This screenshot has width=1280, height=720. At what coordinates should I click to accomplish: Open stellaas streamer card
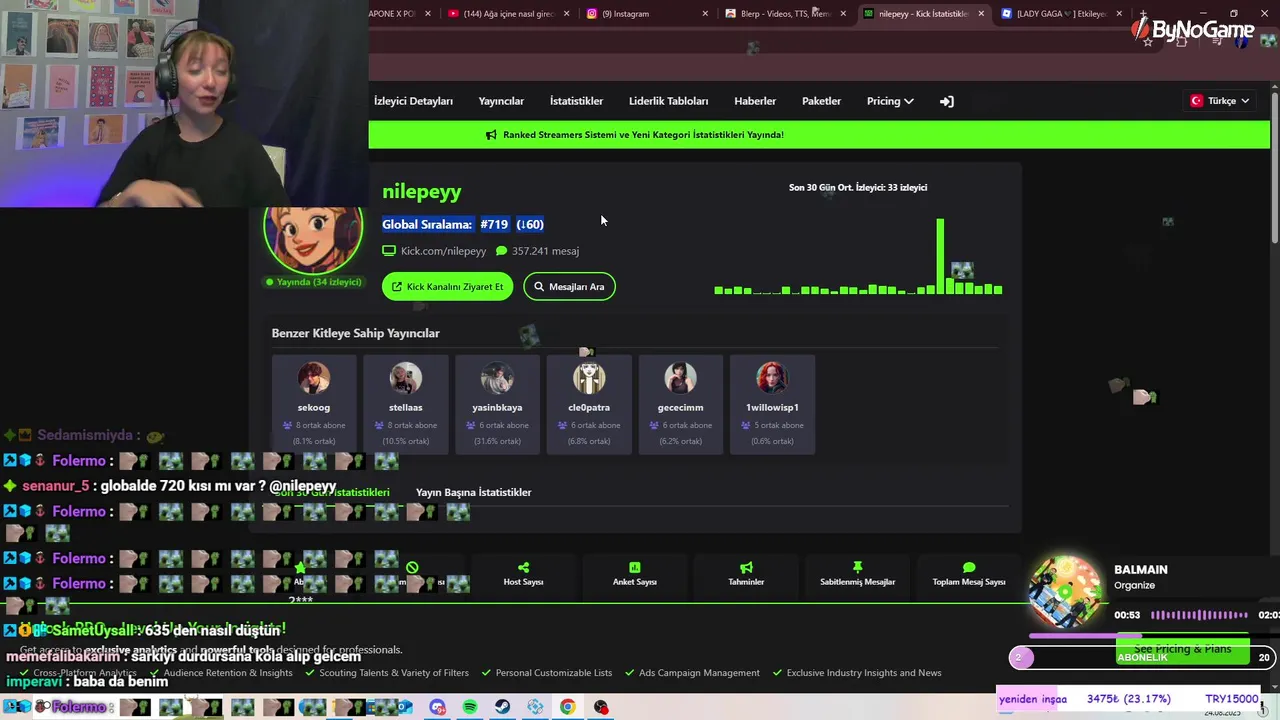coord(405,404)
